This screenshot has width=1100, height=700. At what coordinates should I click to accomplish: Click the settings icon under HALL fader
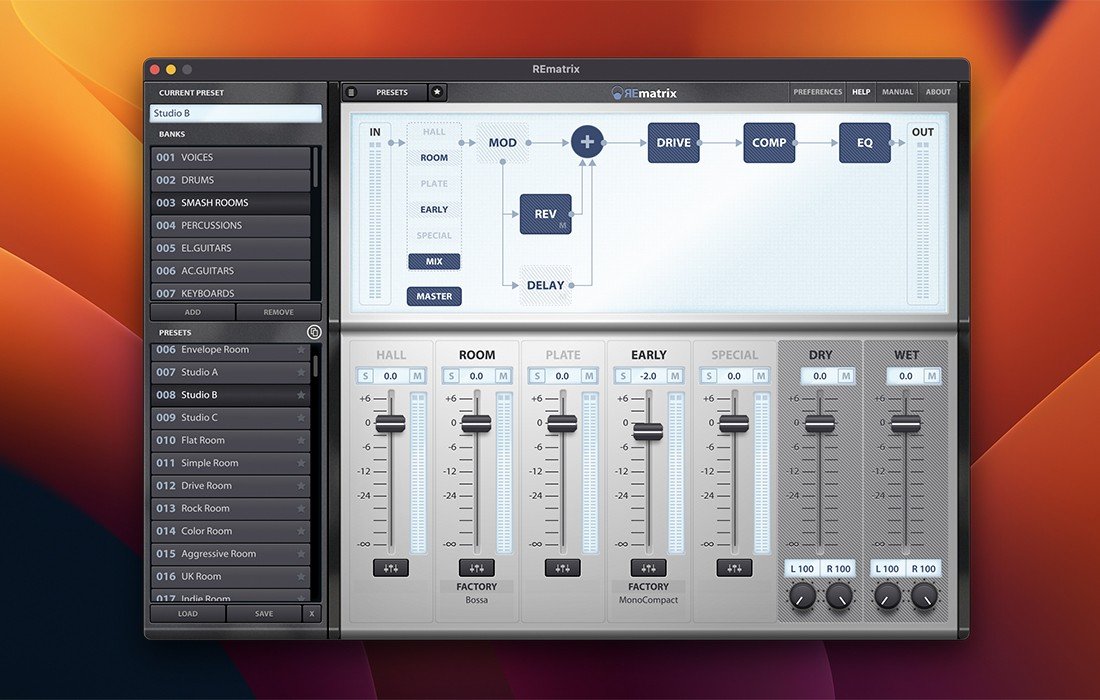(x=390, y=568)
